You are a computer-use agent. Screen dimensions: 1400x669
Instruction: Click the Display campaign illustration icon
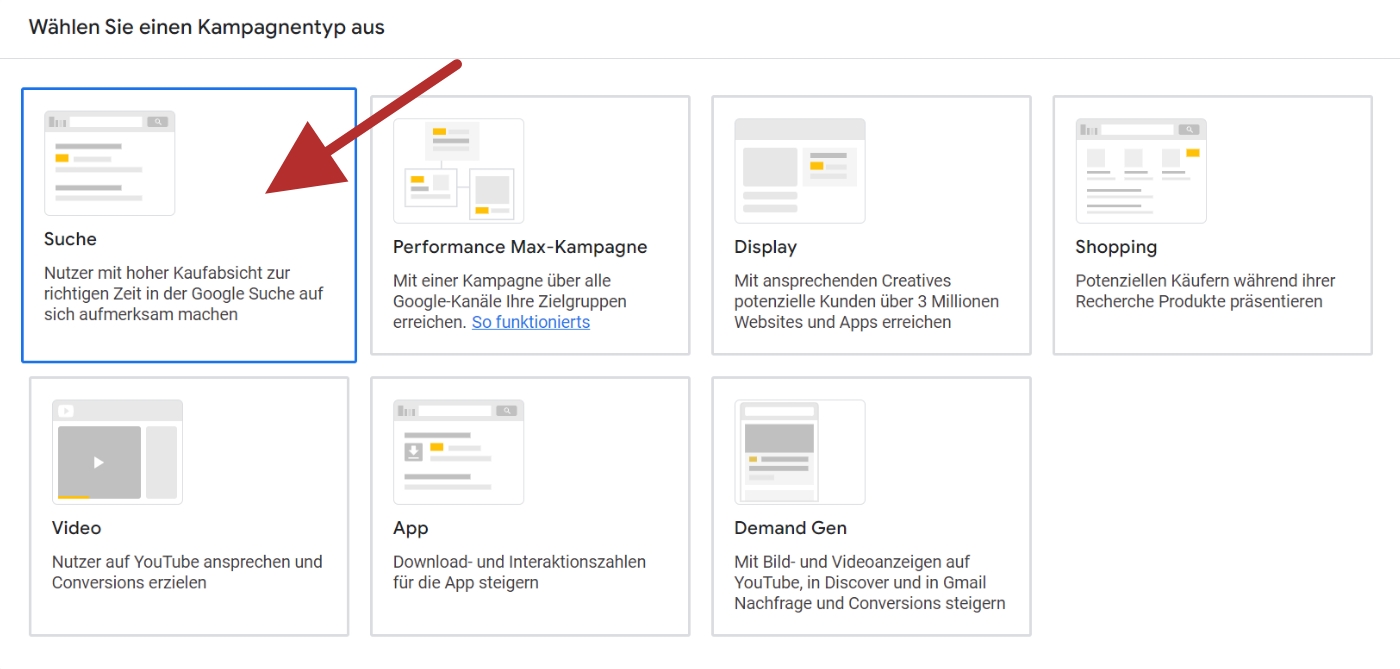click(799, 170)
